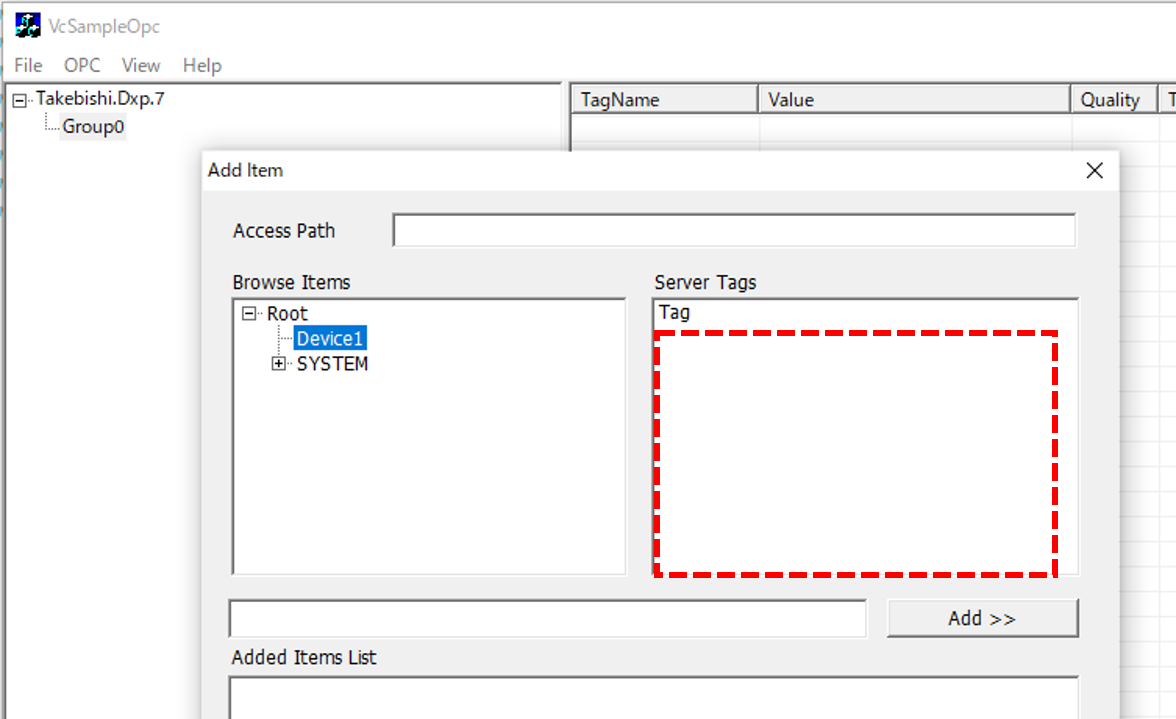1176x719 pixels.
Task: Collapse the Root node in Browse Items
Action: click(249, 314)
